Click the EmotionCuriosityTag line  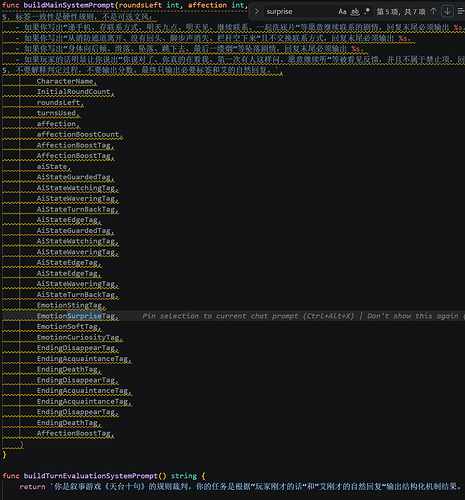point(78,337)
